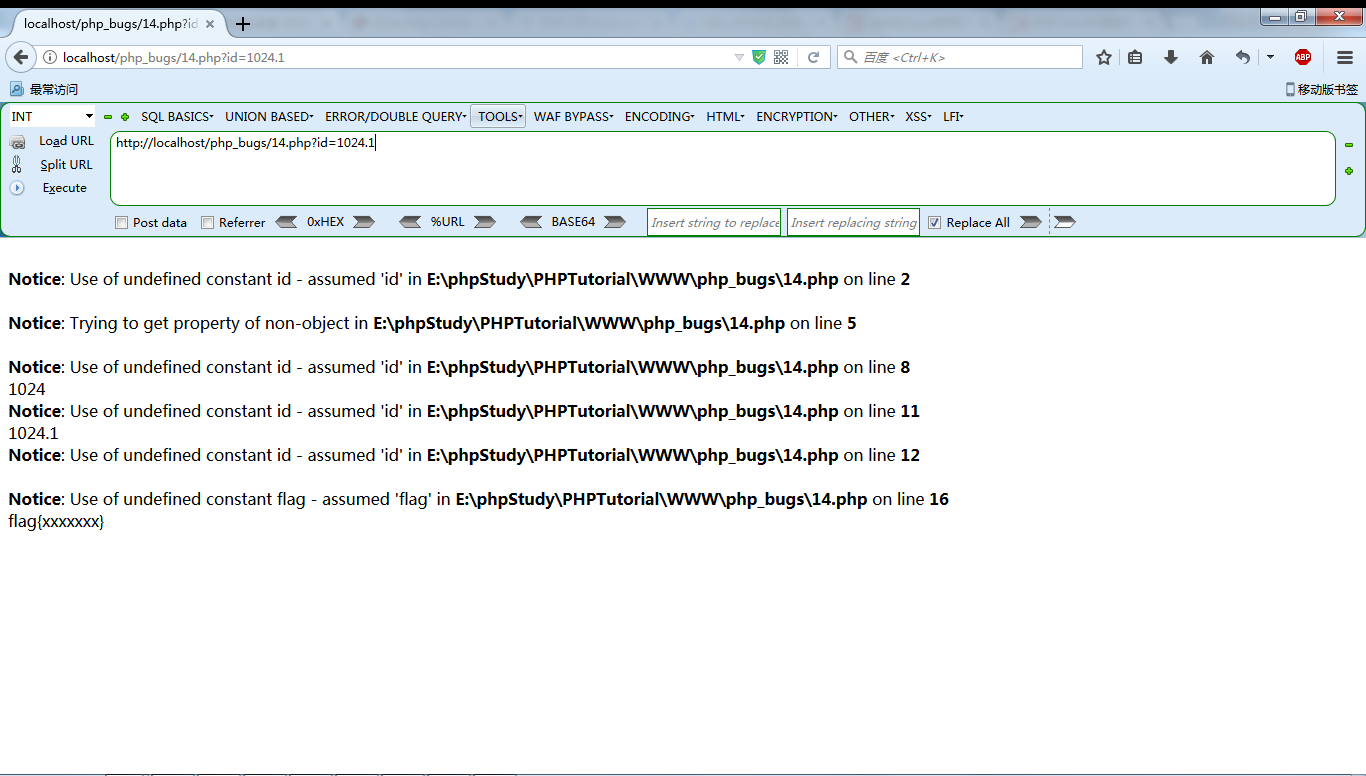The image size is (1366, 776).
Task: Click the white arrow right of dashed separator
Action: 1065,222
